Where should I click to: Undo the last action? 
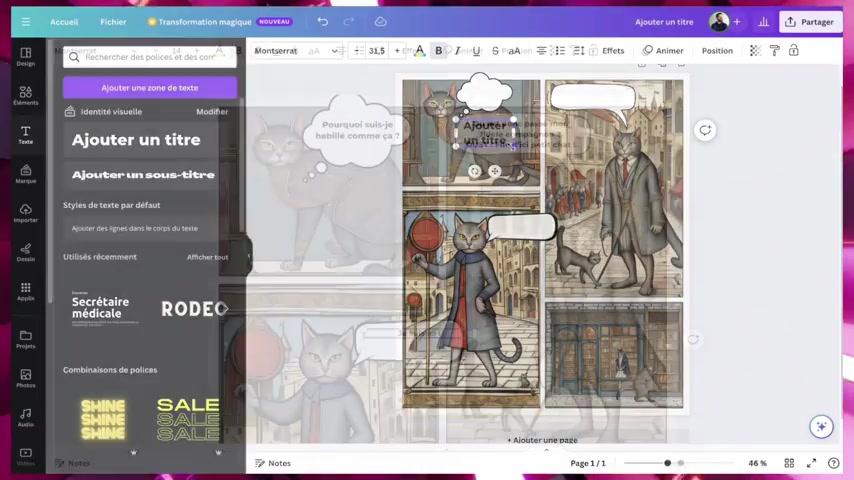coord(322,22)
